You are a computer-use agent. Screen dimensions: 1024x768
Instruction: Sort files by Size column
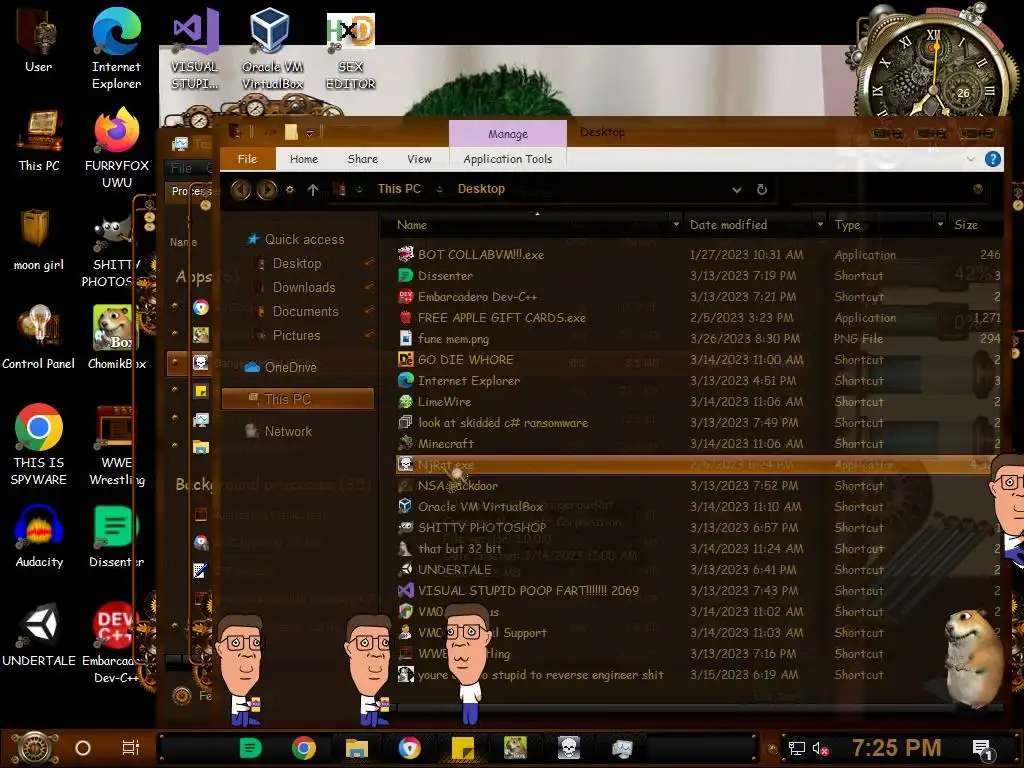pos(966,225)
